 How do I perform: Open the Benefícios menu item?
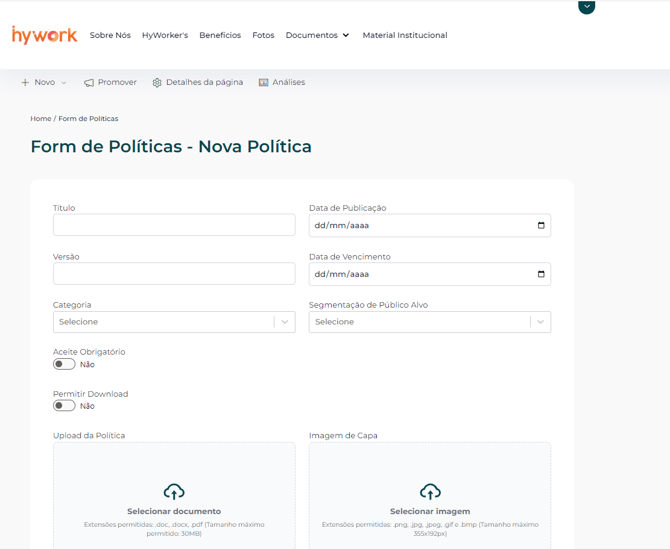coord(220,35)
